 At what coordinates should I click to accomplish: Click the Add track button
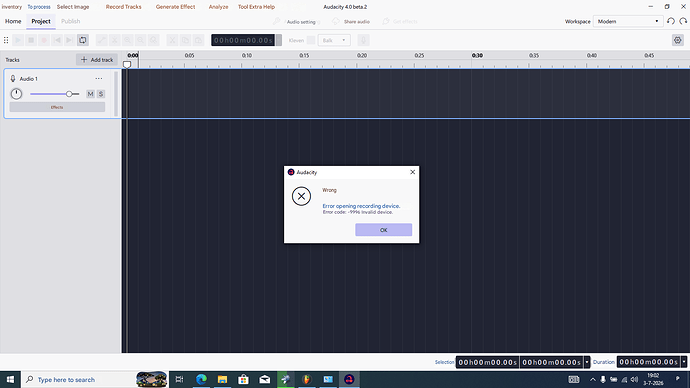[97, 59]
